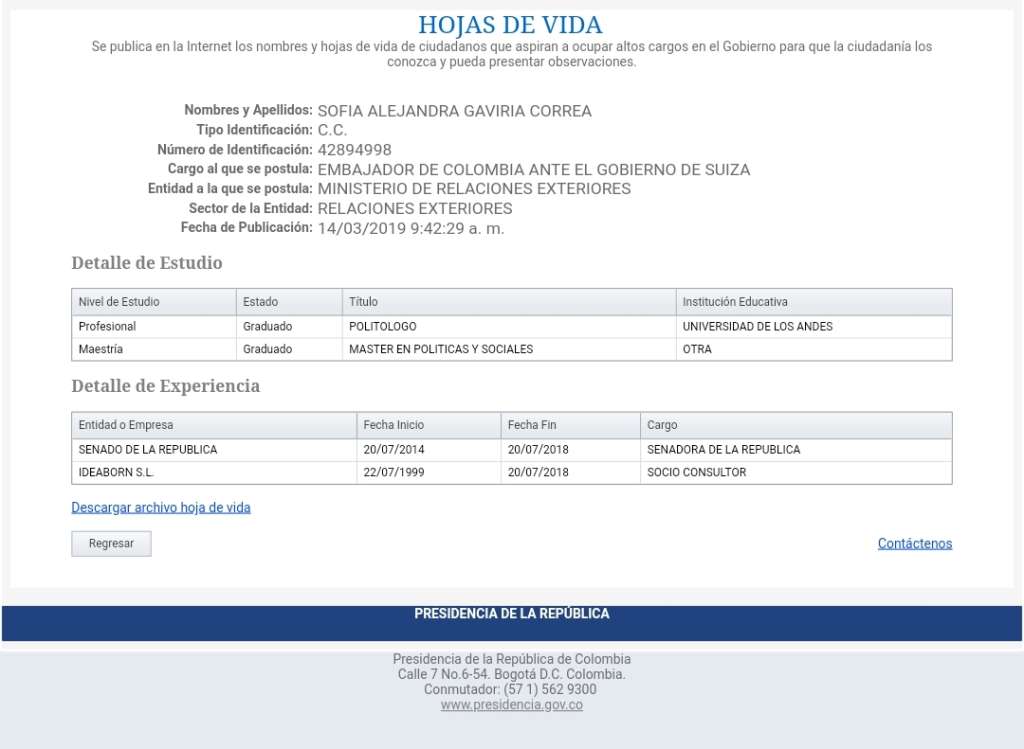This screenshot has width=1024, height=749.
Task: Click the Detalle de Experiencia heading
Action: coord(165,386)
